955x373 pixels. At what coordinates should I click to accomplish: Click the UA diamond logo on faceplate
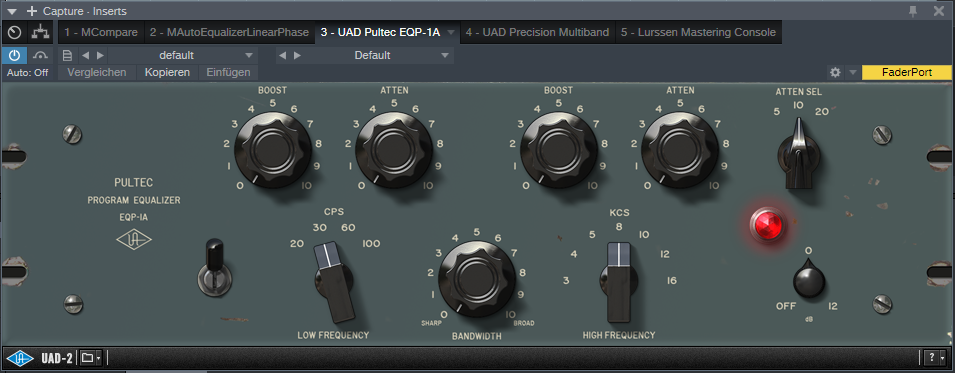click(134, 240)
